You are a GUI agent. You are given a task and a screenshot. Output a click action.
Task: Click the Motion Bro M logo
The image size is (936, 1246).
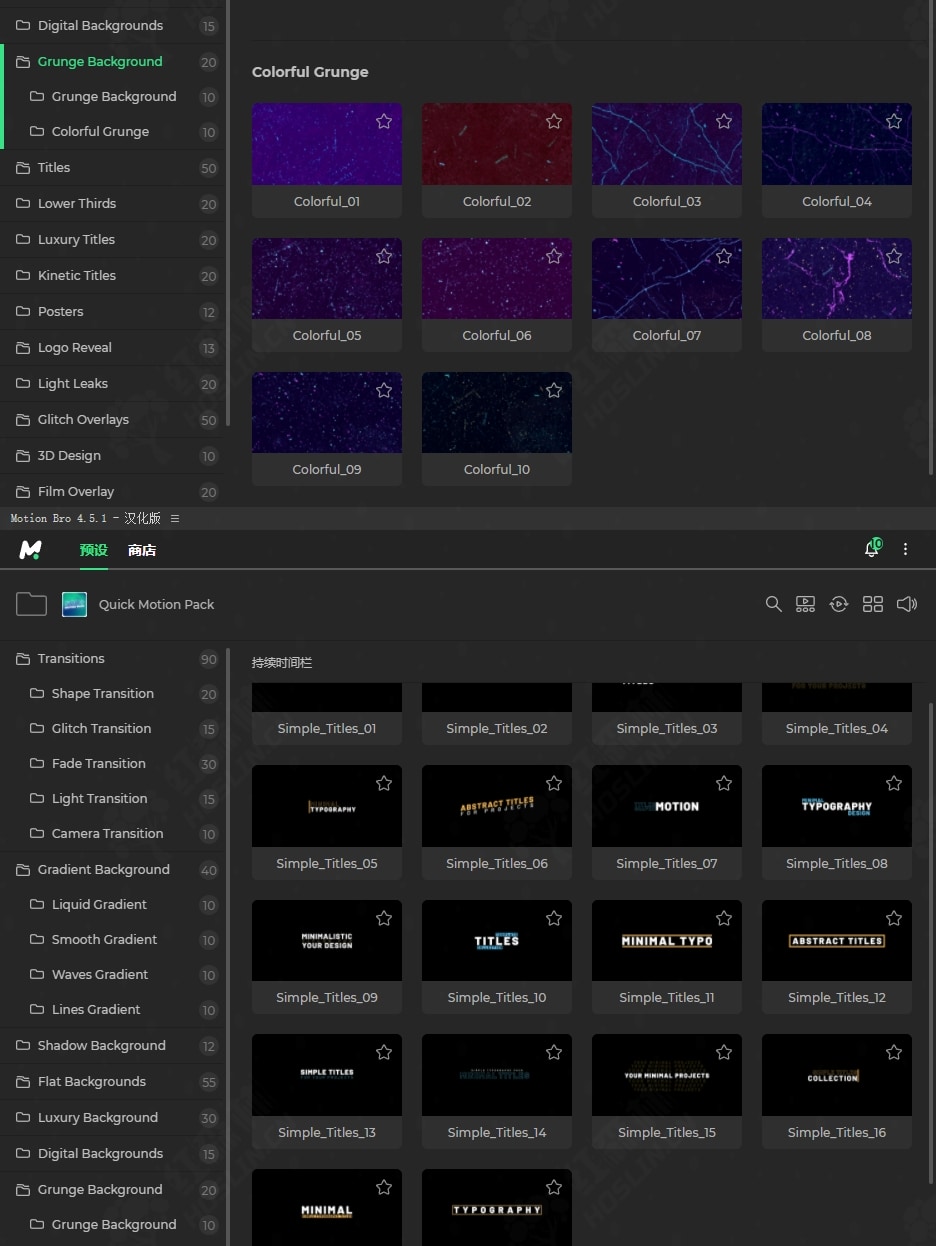[x=31, y=549]
